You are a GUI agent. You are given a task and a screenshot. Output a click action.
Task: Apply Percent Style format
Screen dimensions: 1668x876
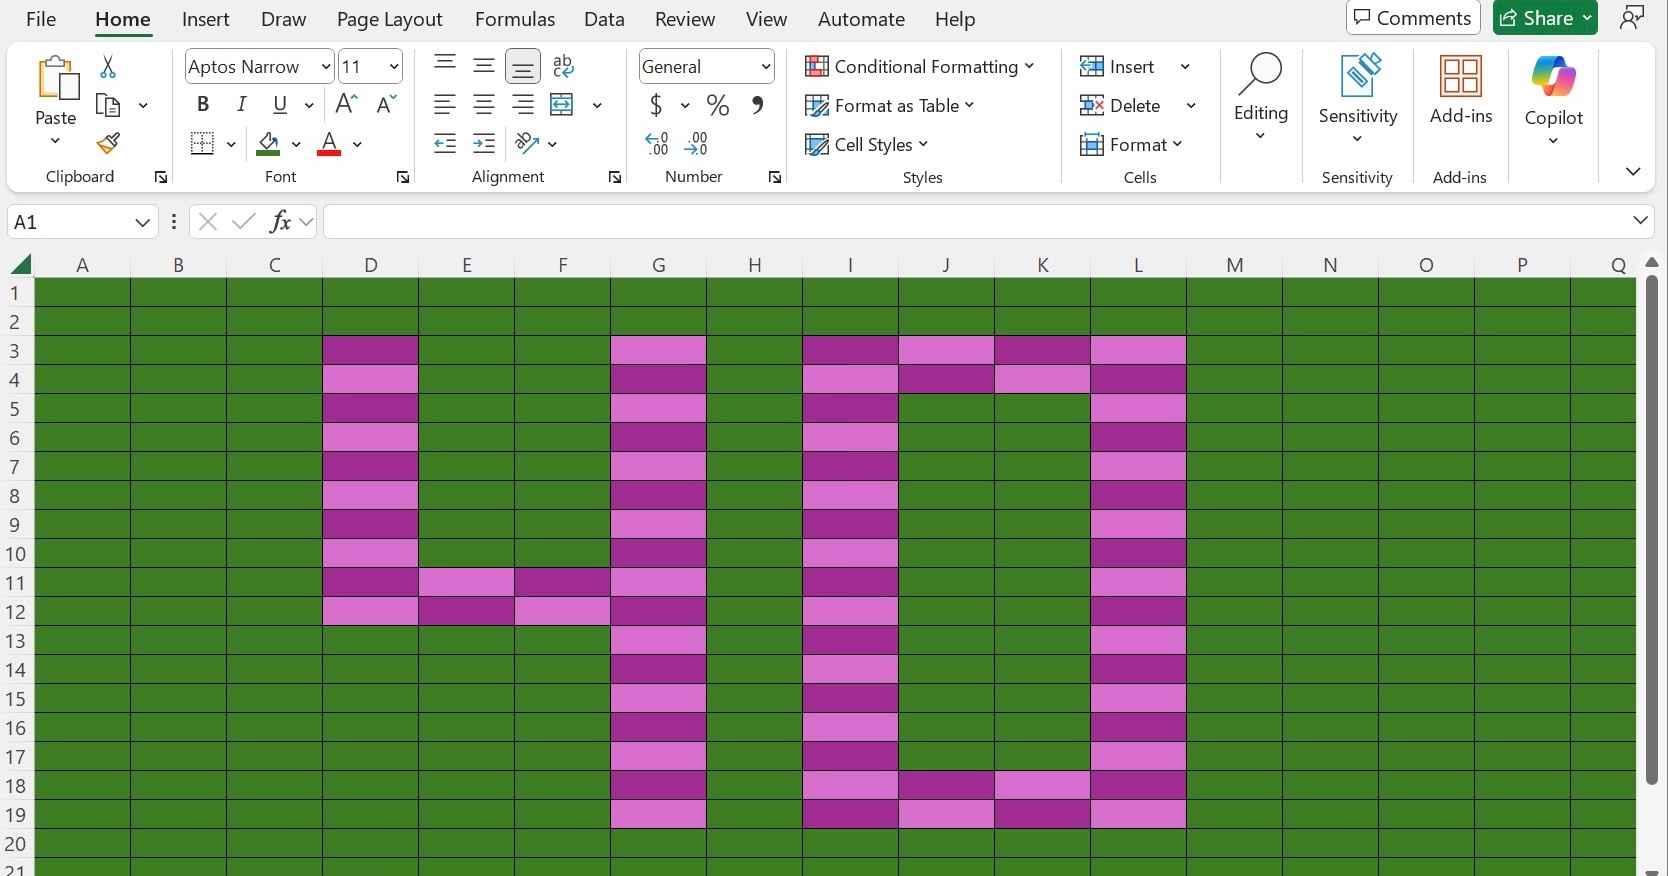[717, 105]
